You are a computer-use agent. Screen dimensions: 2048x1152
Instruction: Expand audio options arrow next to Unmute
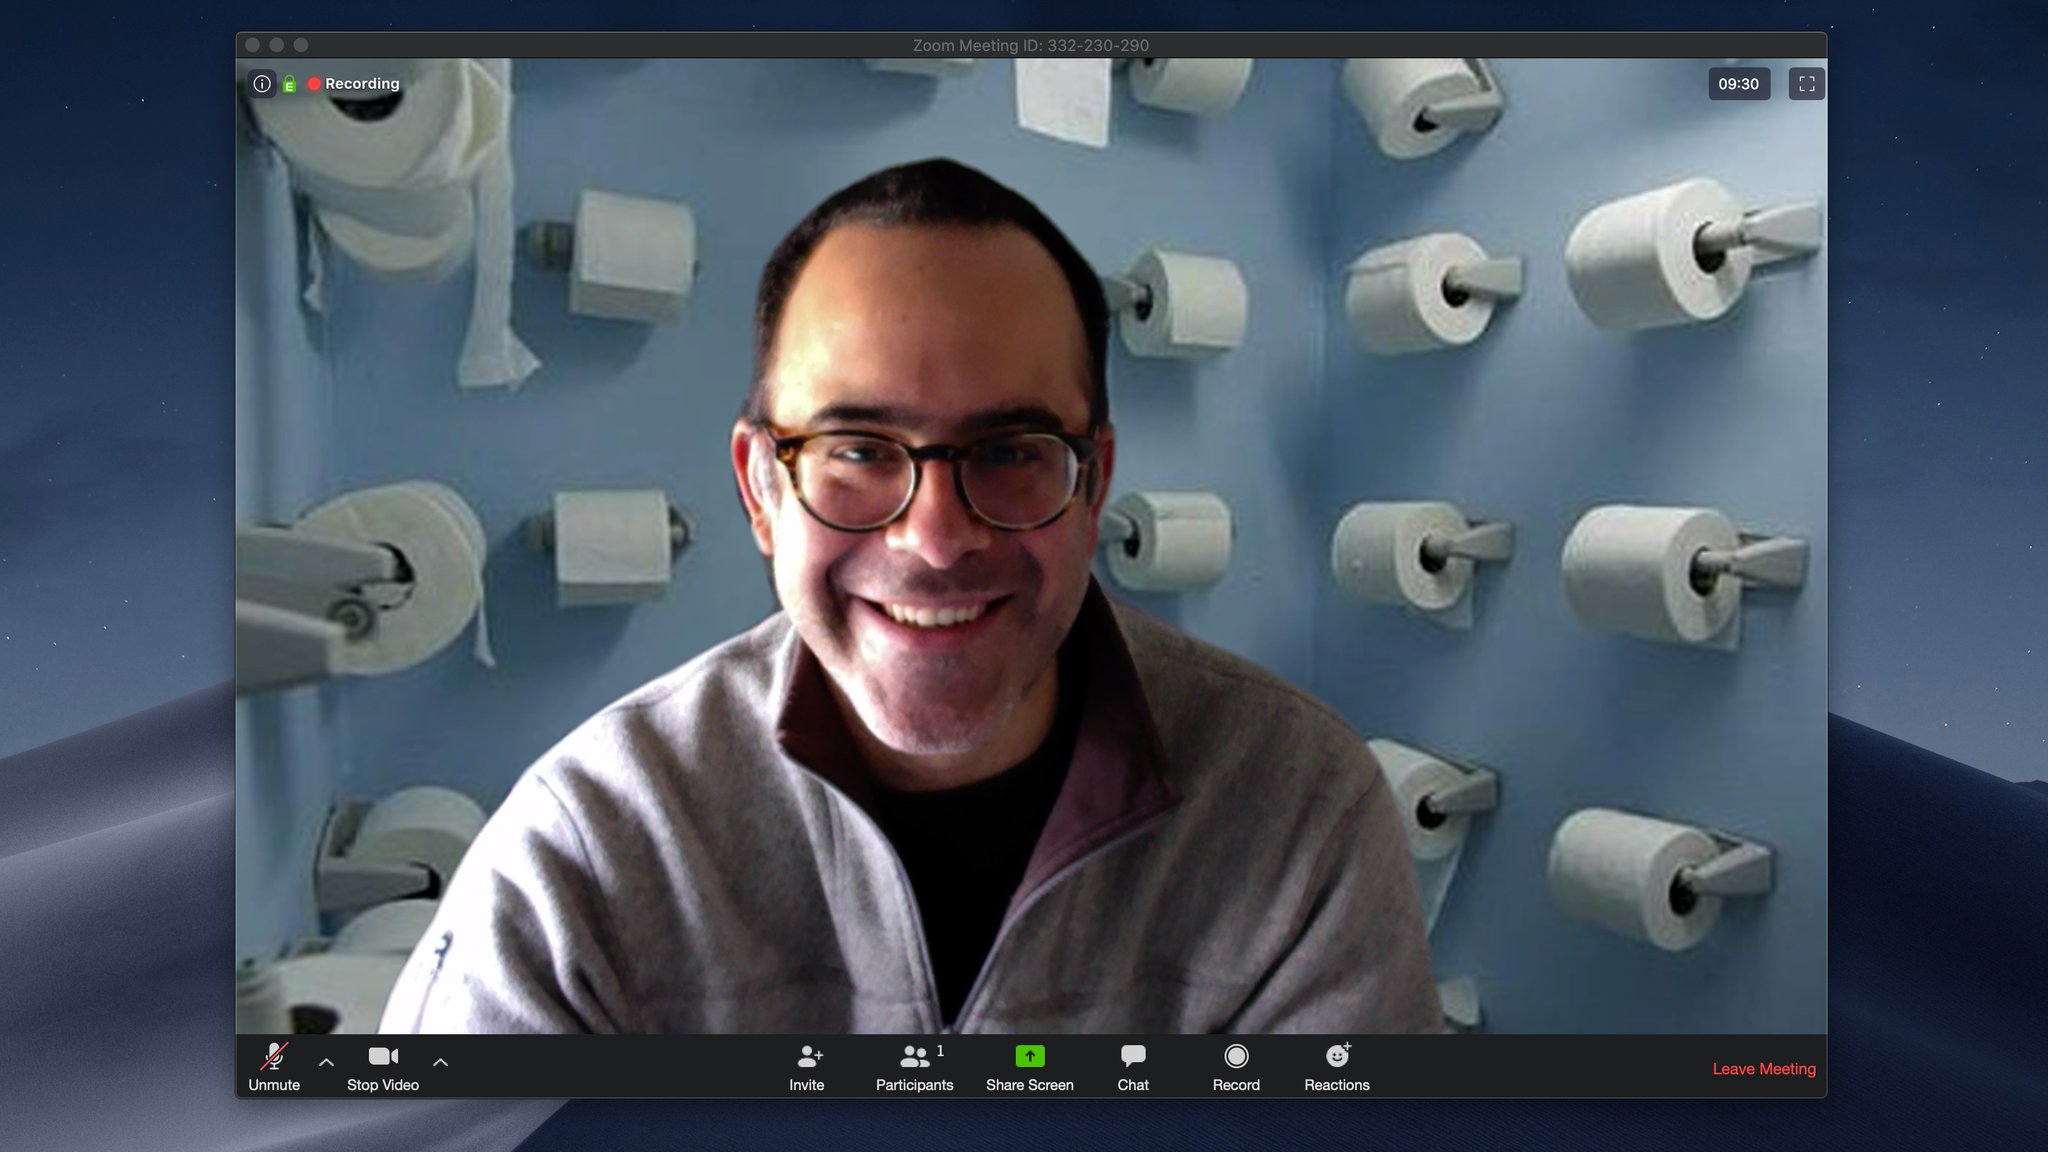326,1062
